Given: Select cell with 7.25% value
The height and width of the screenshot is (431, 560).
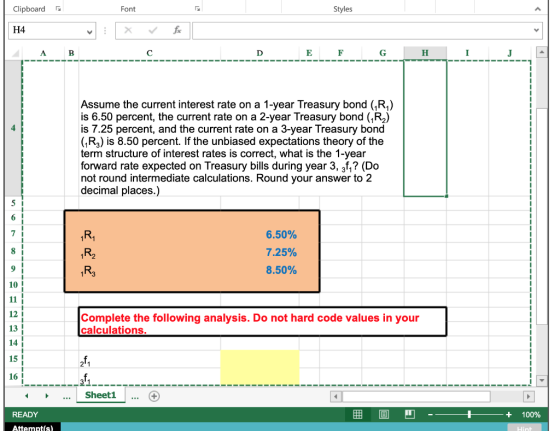Looking at the screenshot, I should [x=260, y=252].
